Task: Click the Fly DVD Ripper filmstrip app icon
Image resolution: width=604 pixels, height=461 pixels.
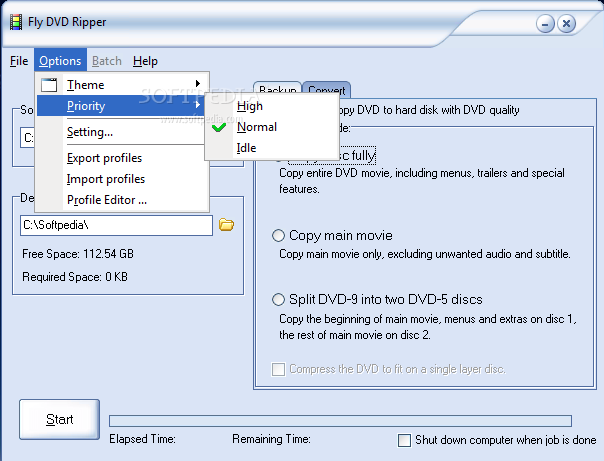Action: [x=16, y=22]
